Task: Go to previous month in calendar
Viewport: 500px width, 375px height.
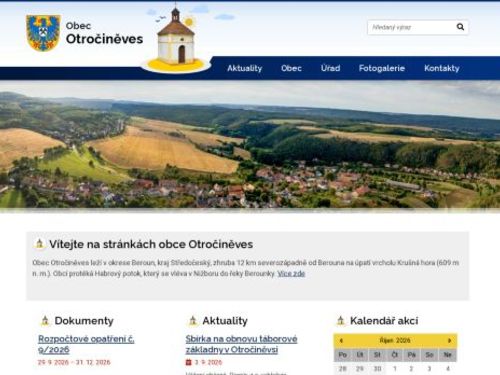Action: point(341,340)
